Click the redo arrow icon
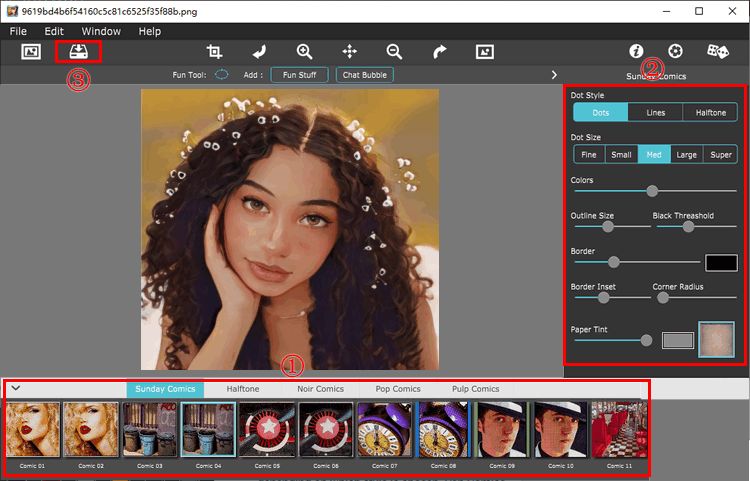750x481 pixels. (439, 51)
